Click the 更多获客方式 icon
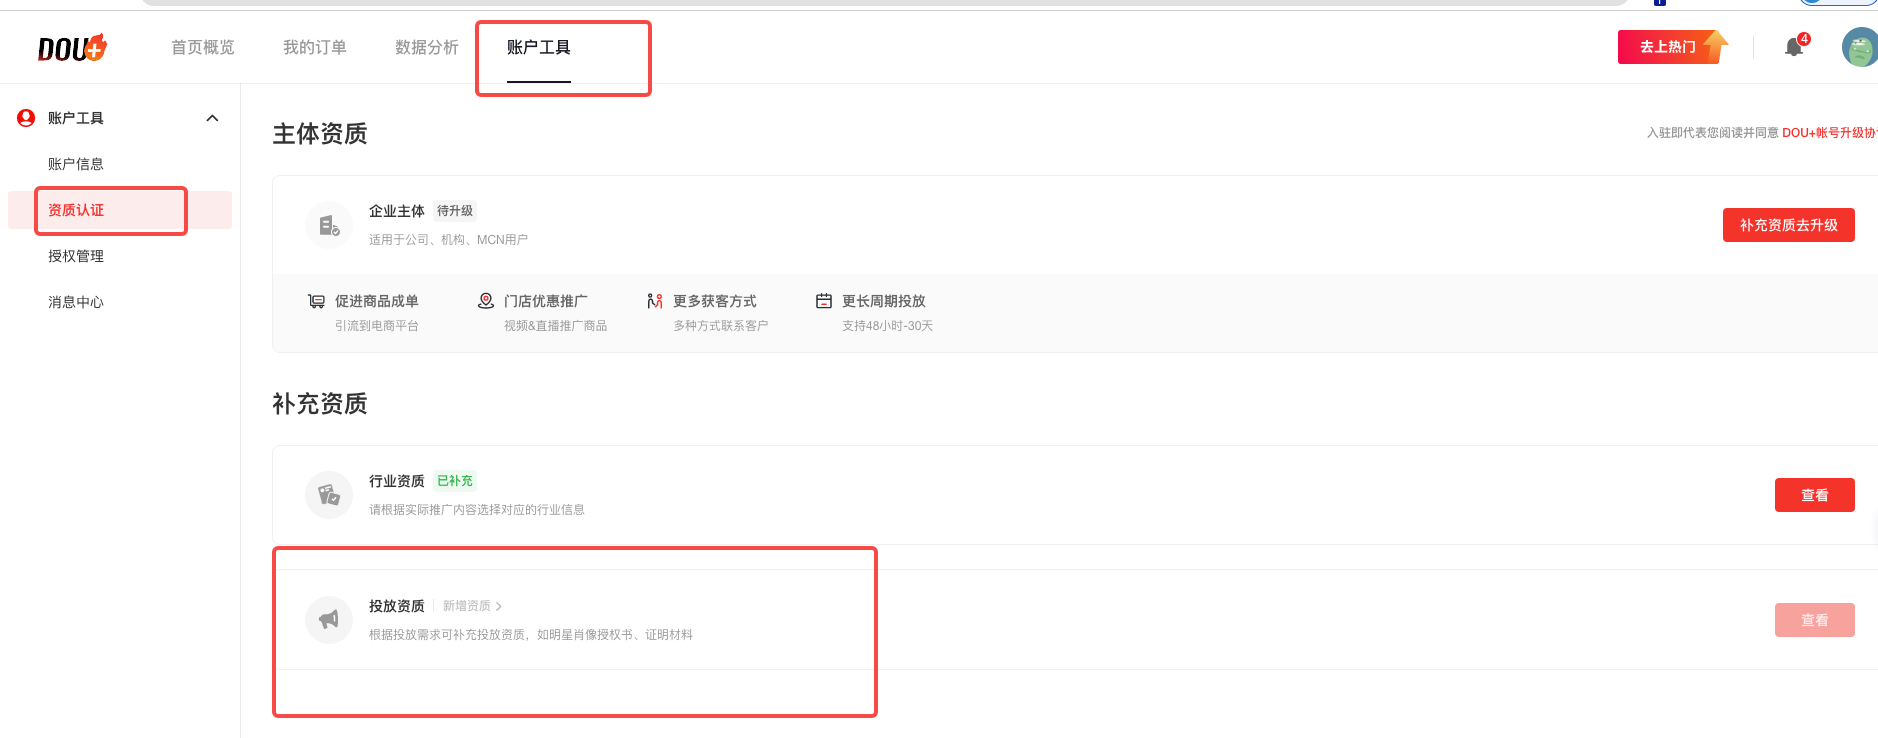1878x738 pixels. (x=655, y=301)
